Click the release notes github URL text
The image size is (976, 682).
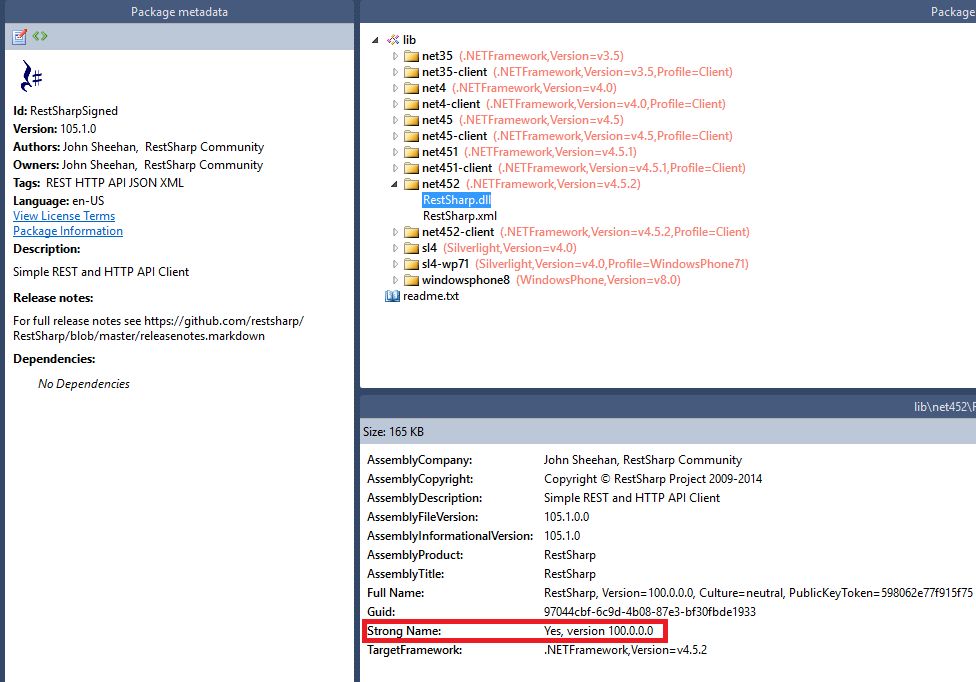point(159,329)
